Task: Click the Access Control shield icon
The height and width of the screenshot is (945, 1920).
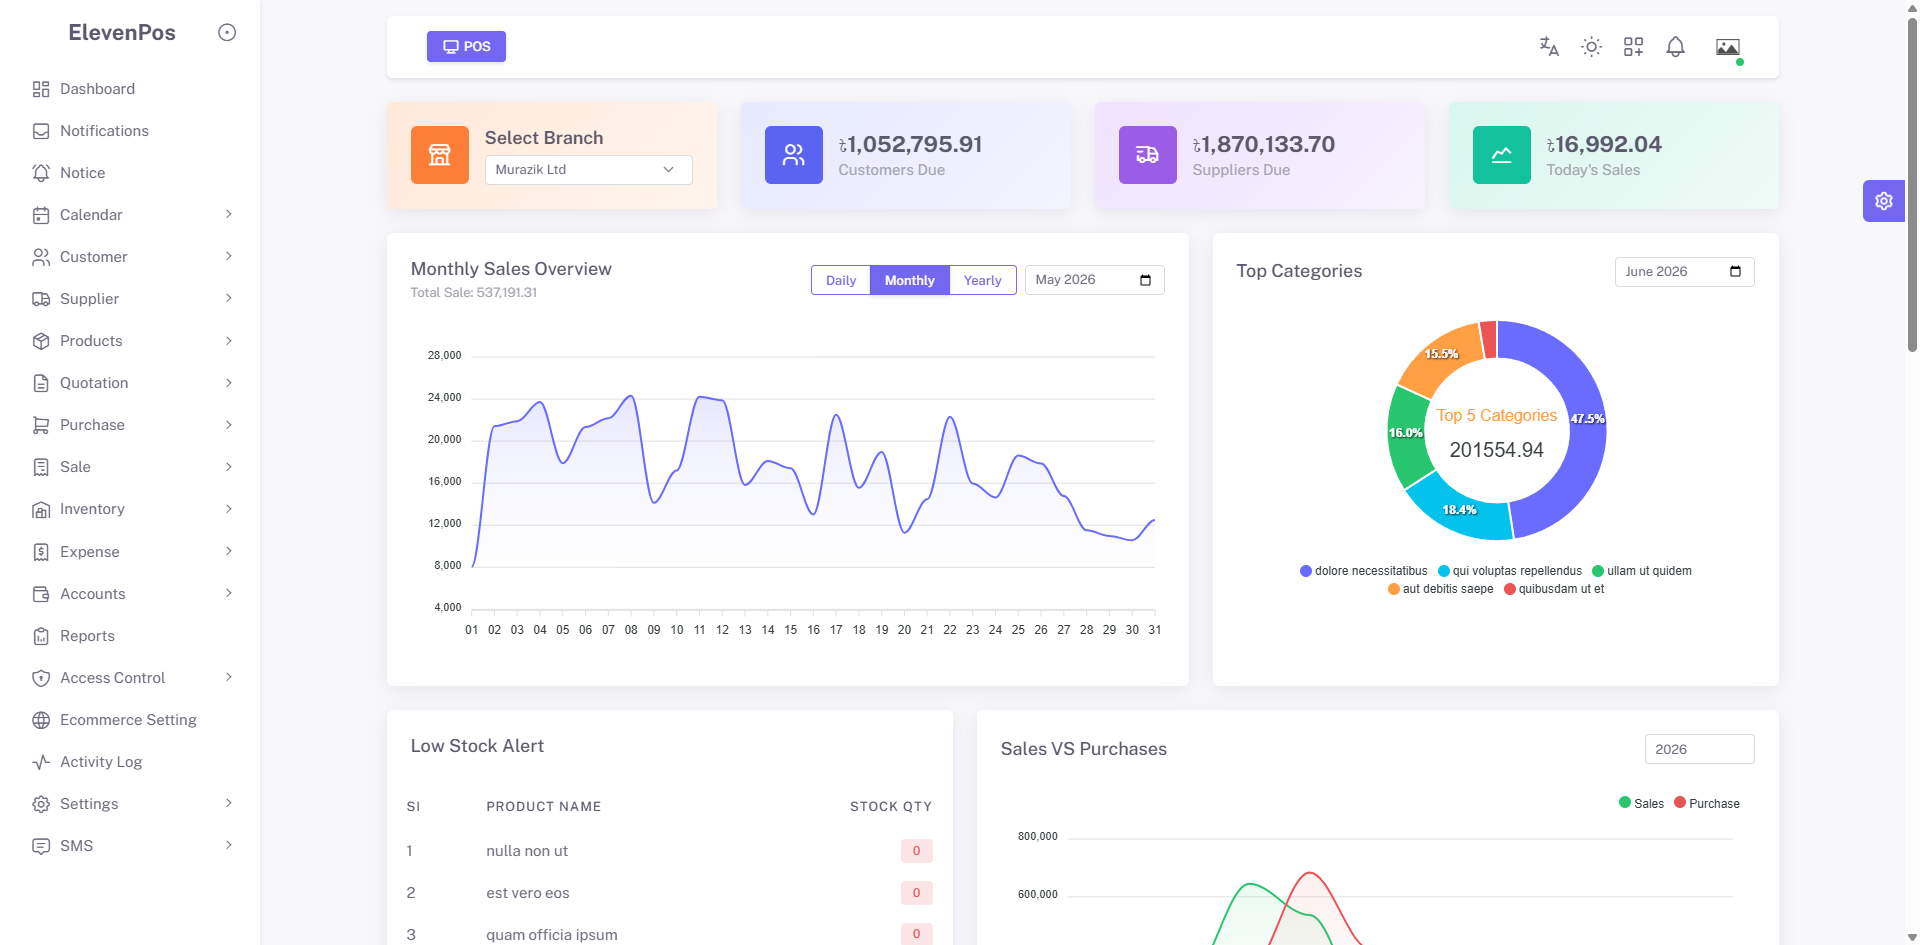Action: pos(41,678)
